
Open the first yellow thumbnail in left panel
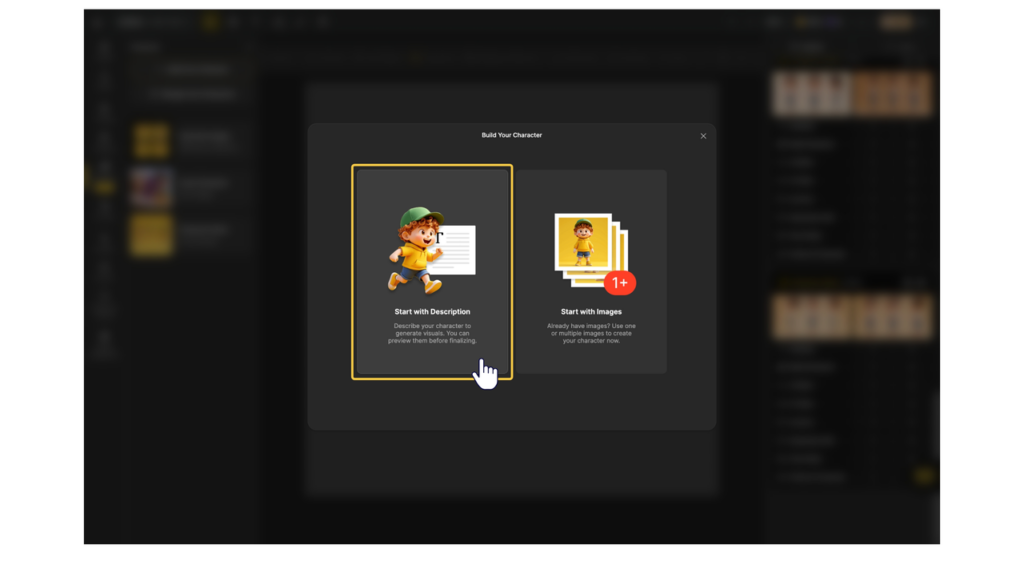(151, 140)
